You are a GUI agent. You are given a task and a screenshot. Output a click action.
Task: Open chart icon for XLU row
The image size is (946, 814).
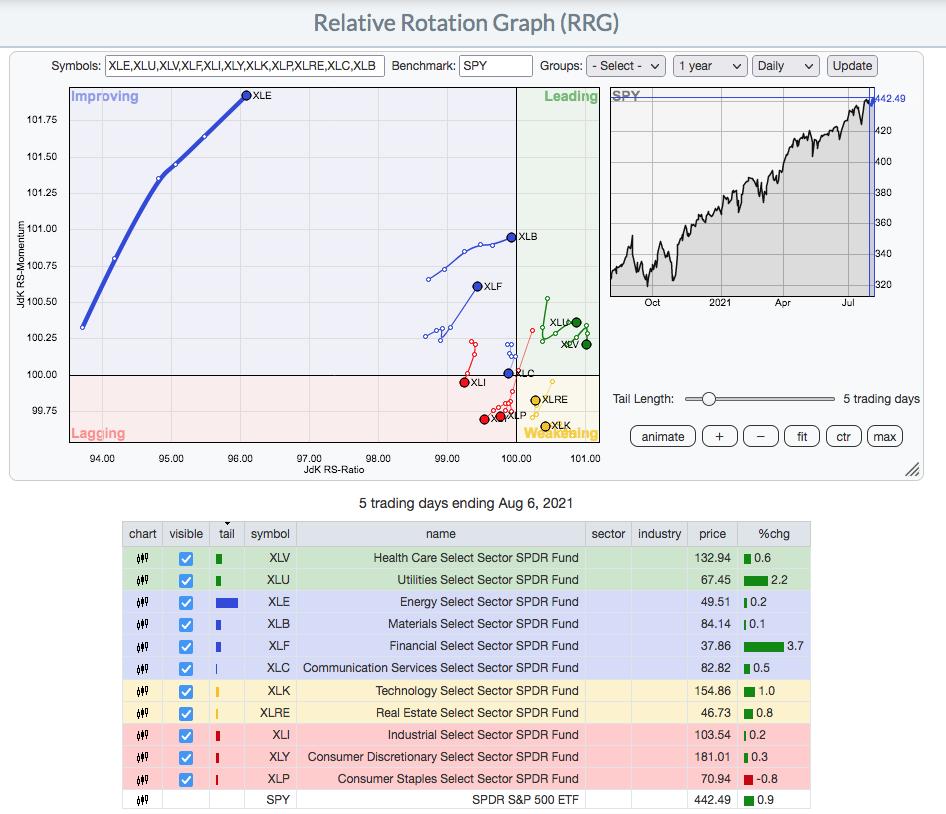pos(142,580)
